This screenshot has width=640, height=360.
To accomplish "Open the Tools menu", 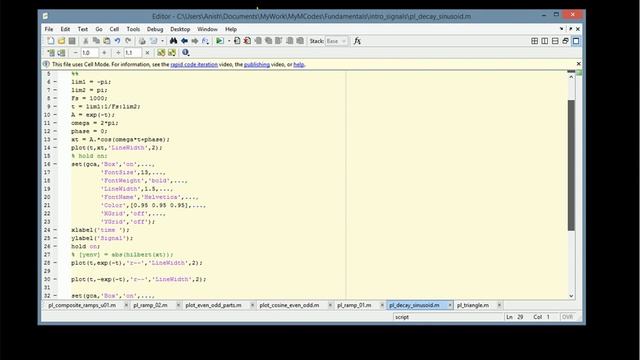I will 133,29.
